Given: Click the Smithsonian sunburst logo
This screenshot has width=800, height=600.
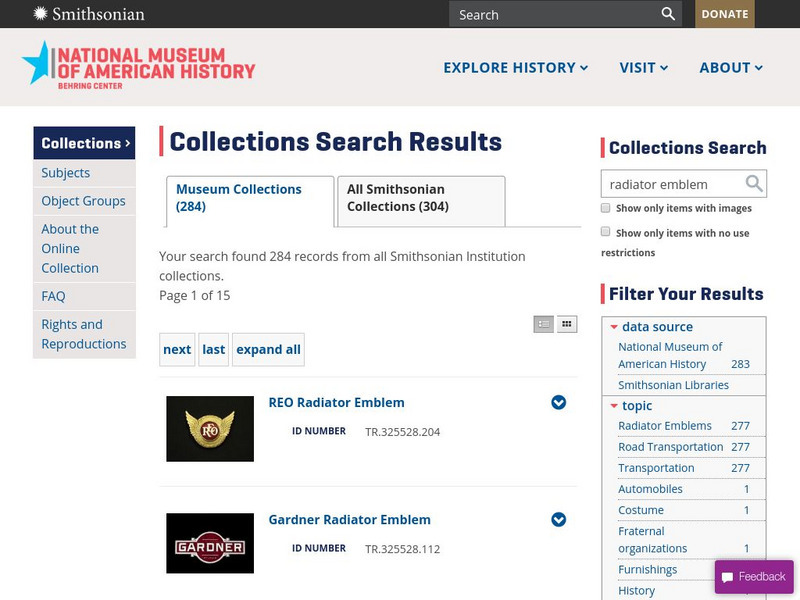Looking at the screenshot, I should (40, 14).
